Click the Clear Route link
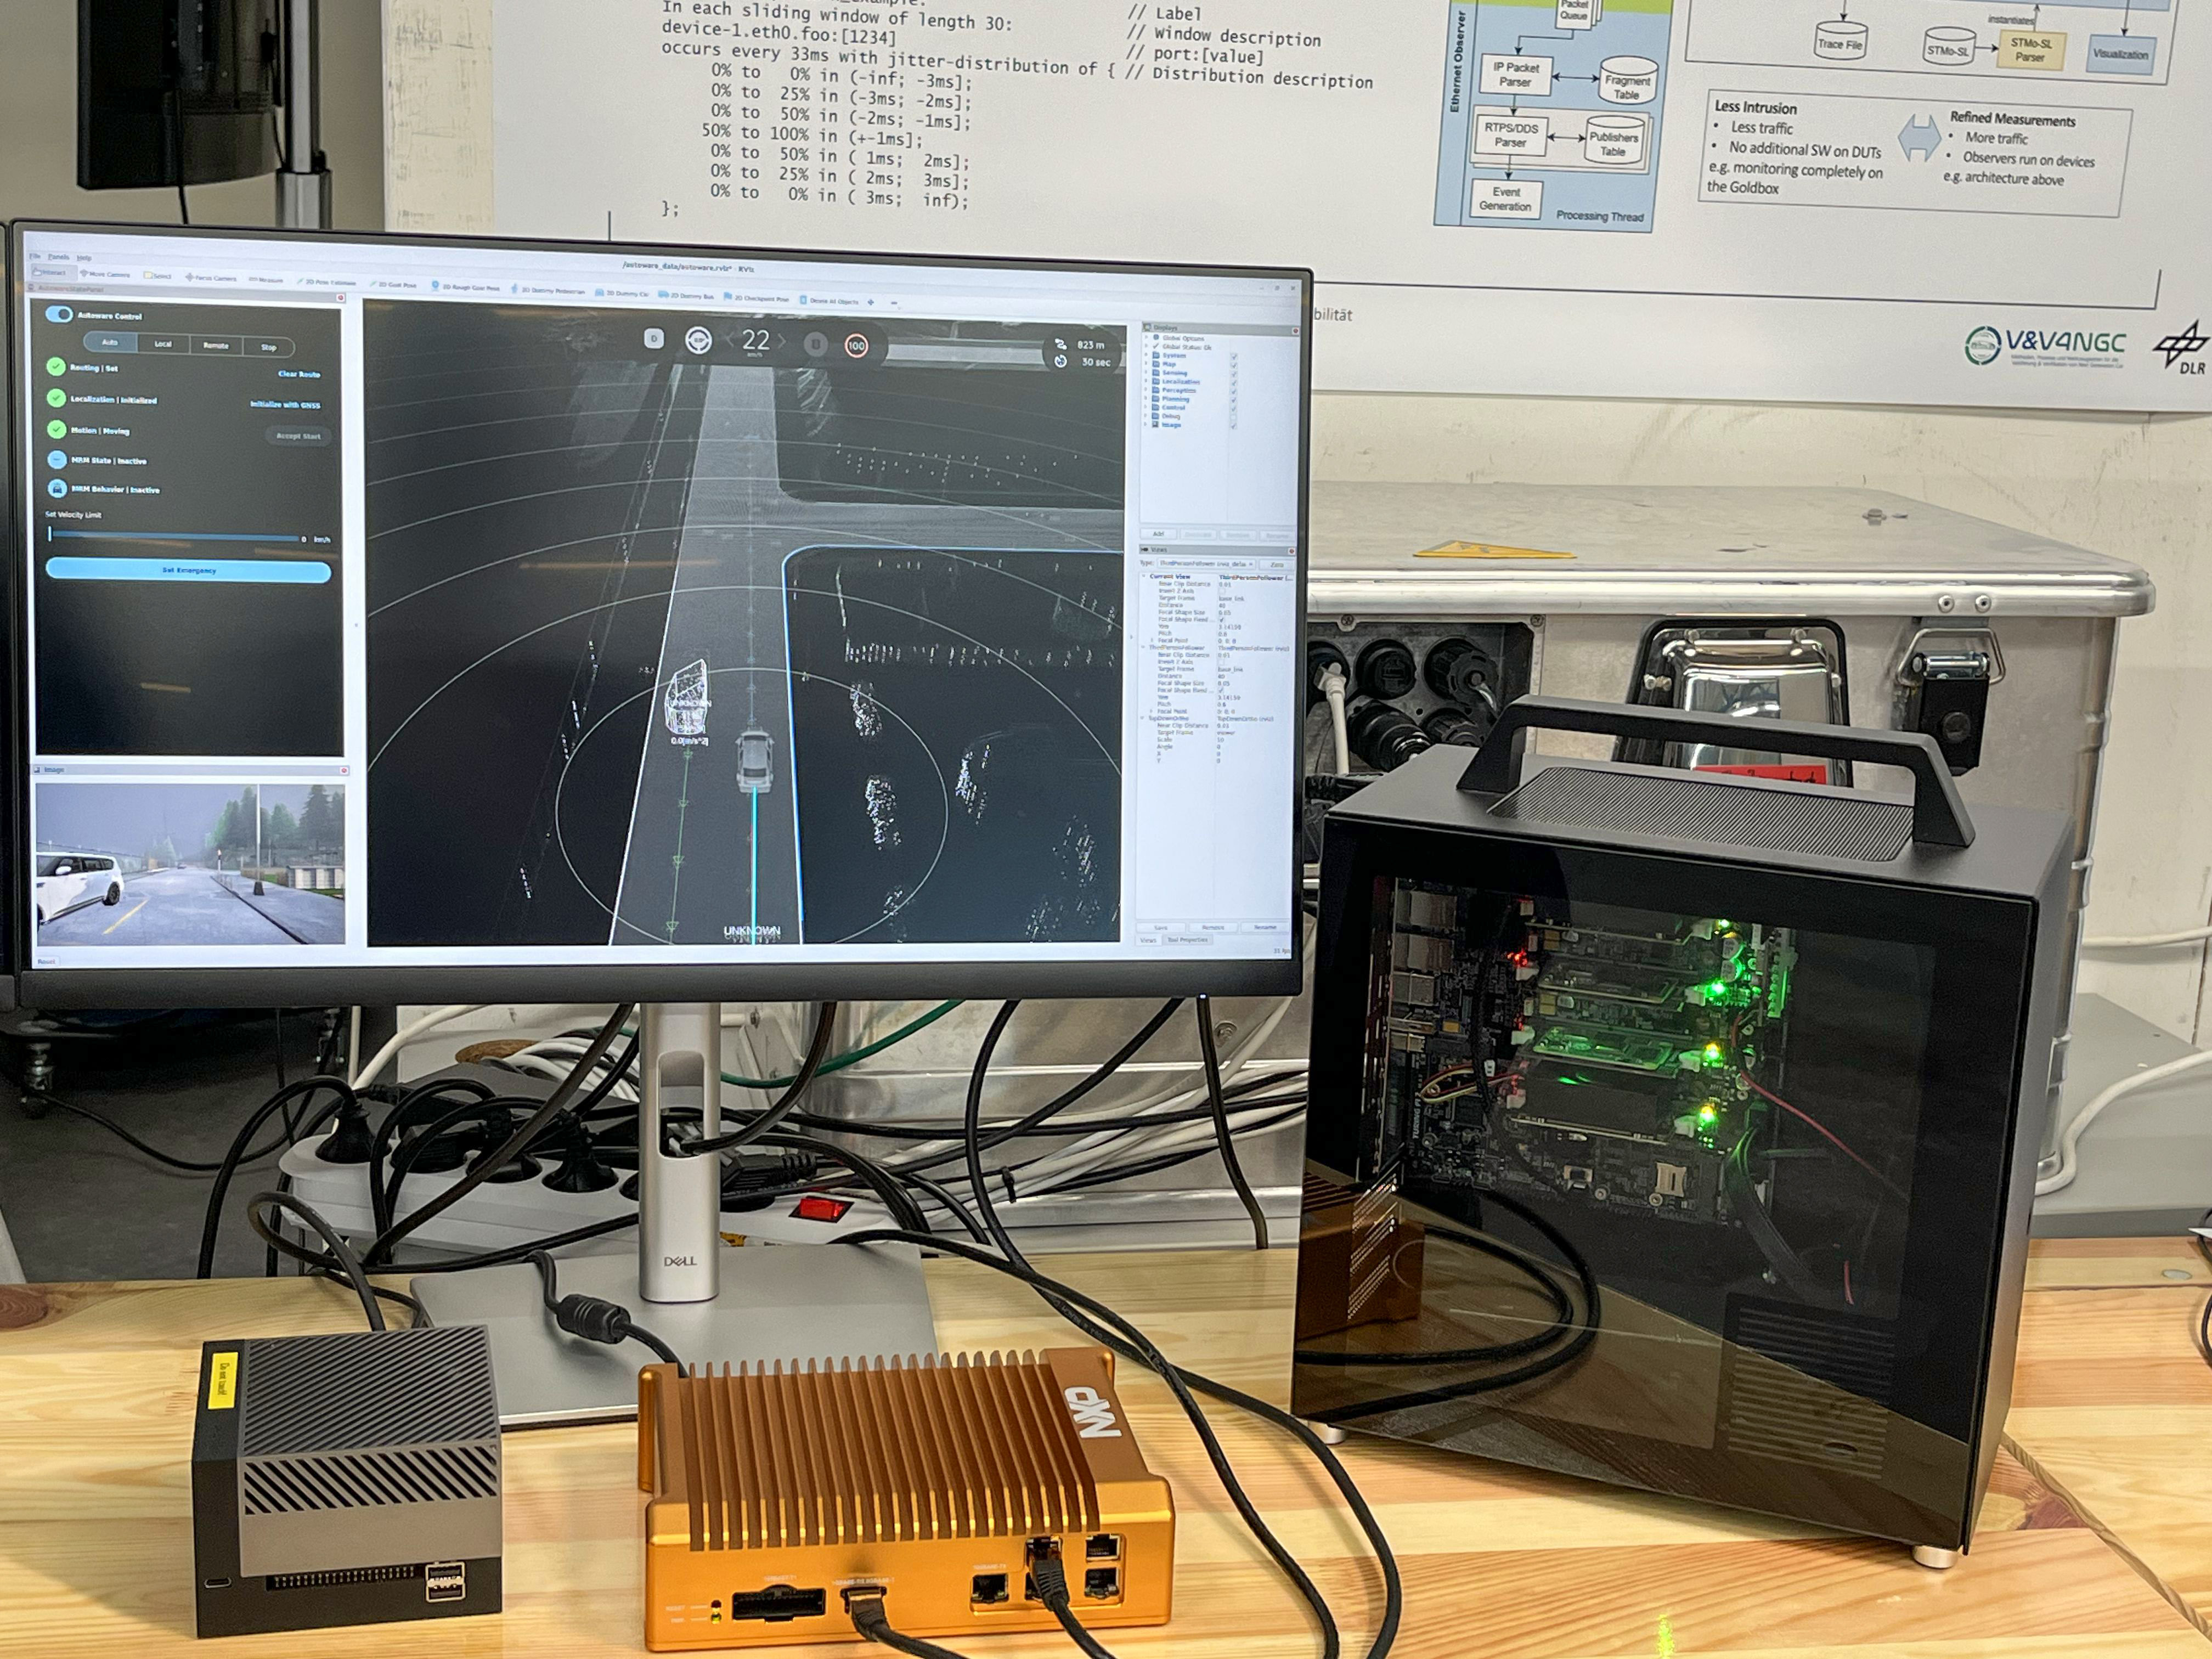The image size is (2212, 1659). point(299,374)
